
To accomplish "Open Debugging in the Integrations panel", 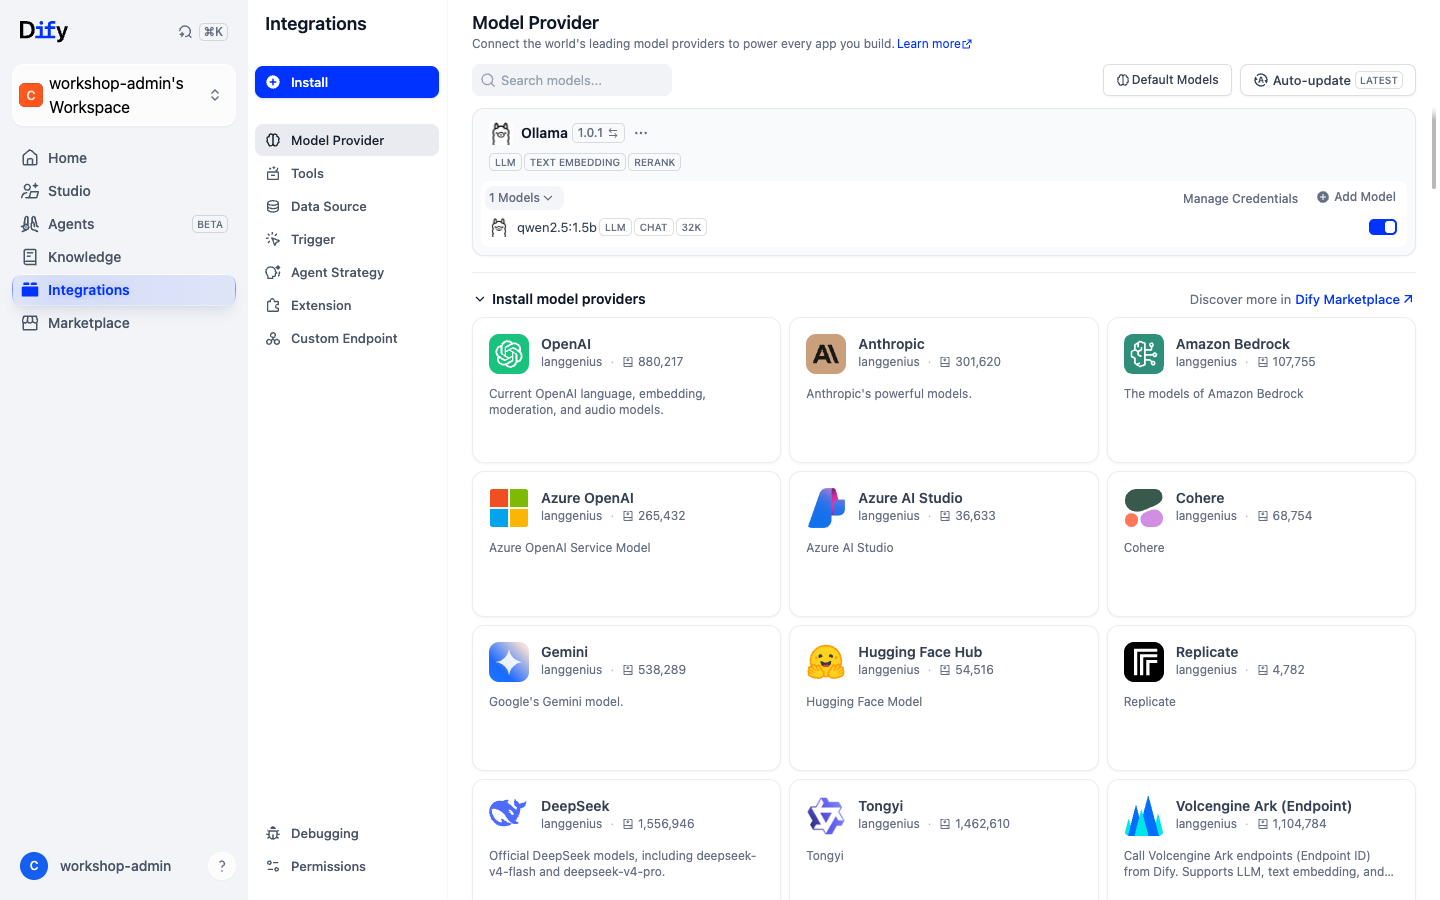I will click(x=347, y=833).
